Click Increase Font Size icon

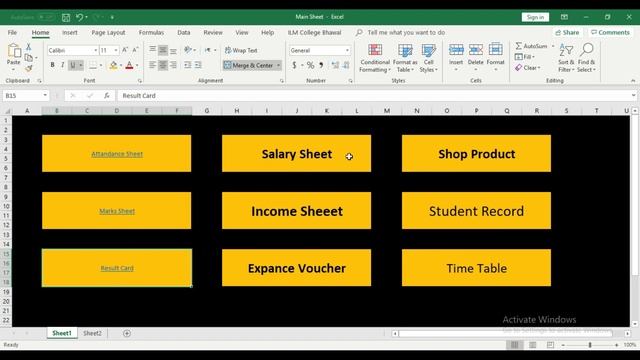(x=125, y=50)
